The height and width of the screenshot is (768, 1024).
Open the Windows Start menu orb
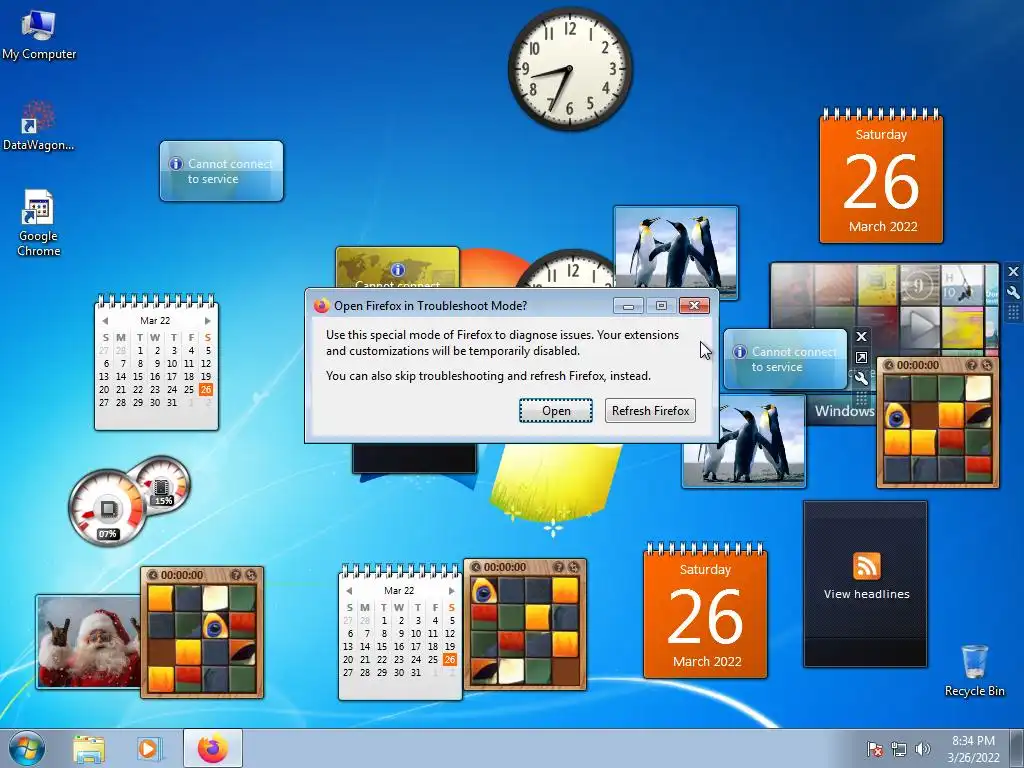pos(27,748)
